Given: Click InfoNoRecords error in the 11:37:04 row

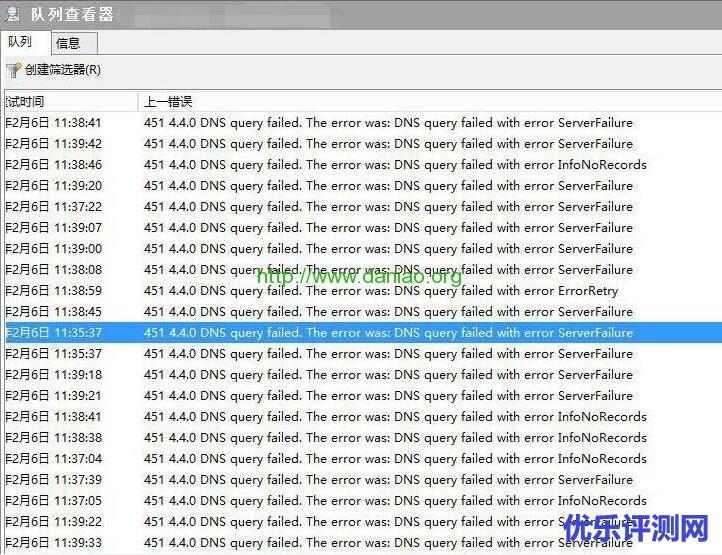Looking at the screenshot, I should (395, 459).
